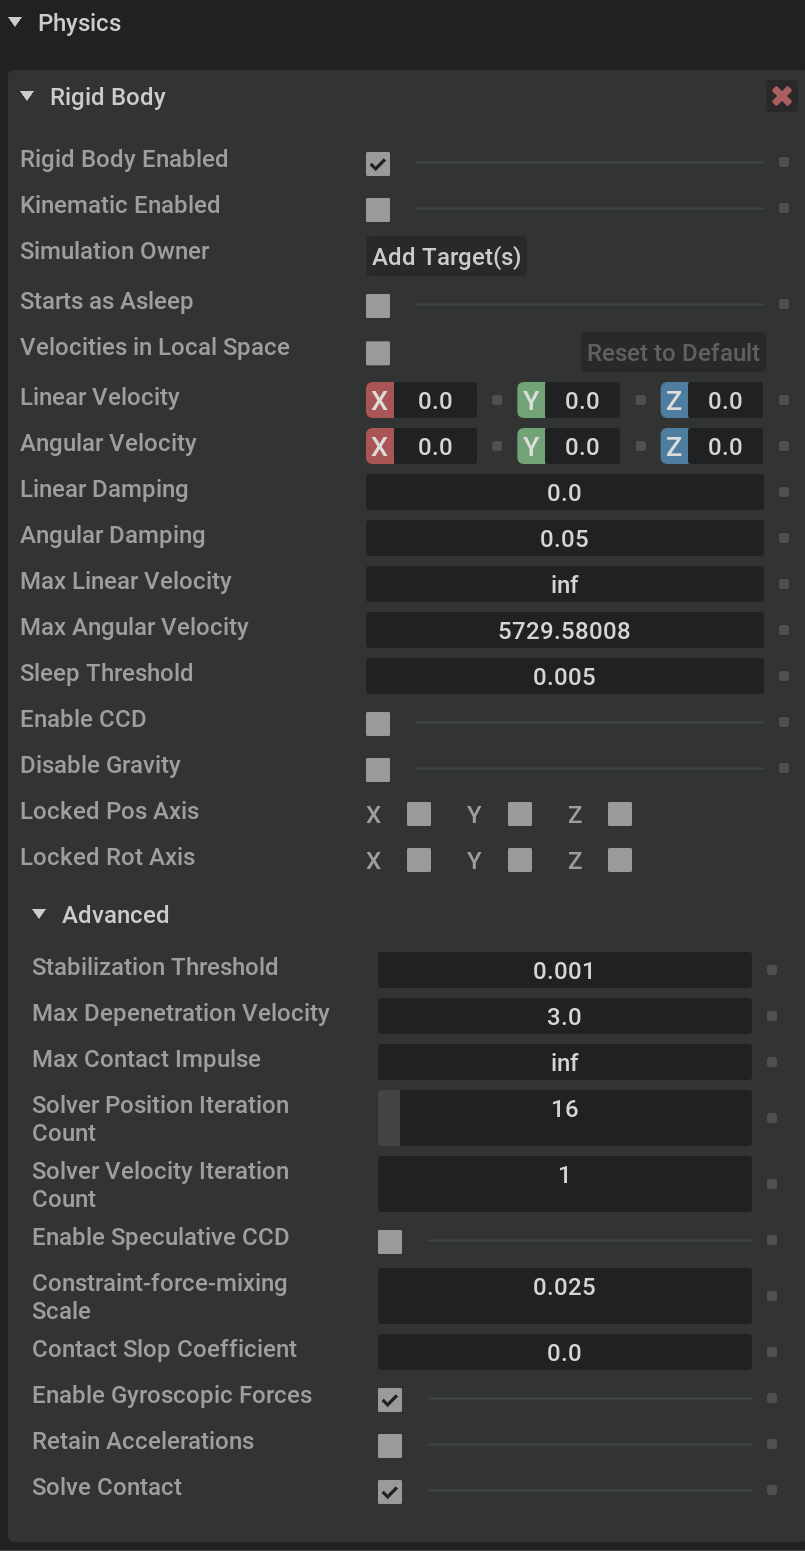805x1551 pixels.
Task: Collapse the Rigid Body panel
Action: click(27, 96)
